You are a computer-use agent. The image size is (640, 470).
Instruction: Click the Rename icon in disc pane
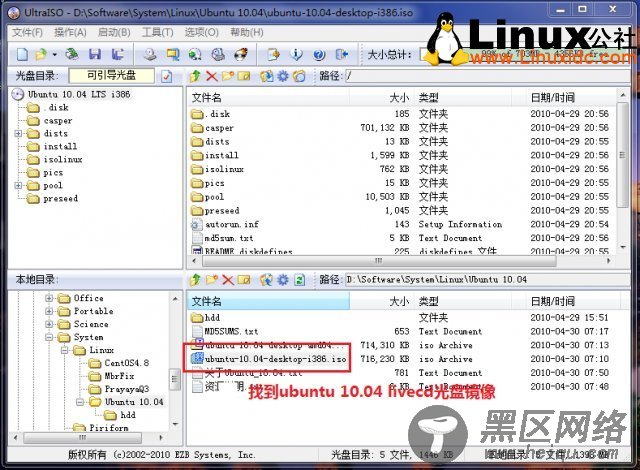click(244, 76)
